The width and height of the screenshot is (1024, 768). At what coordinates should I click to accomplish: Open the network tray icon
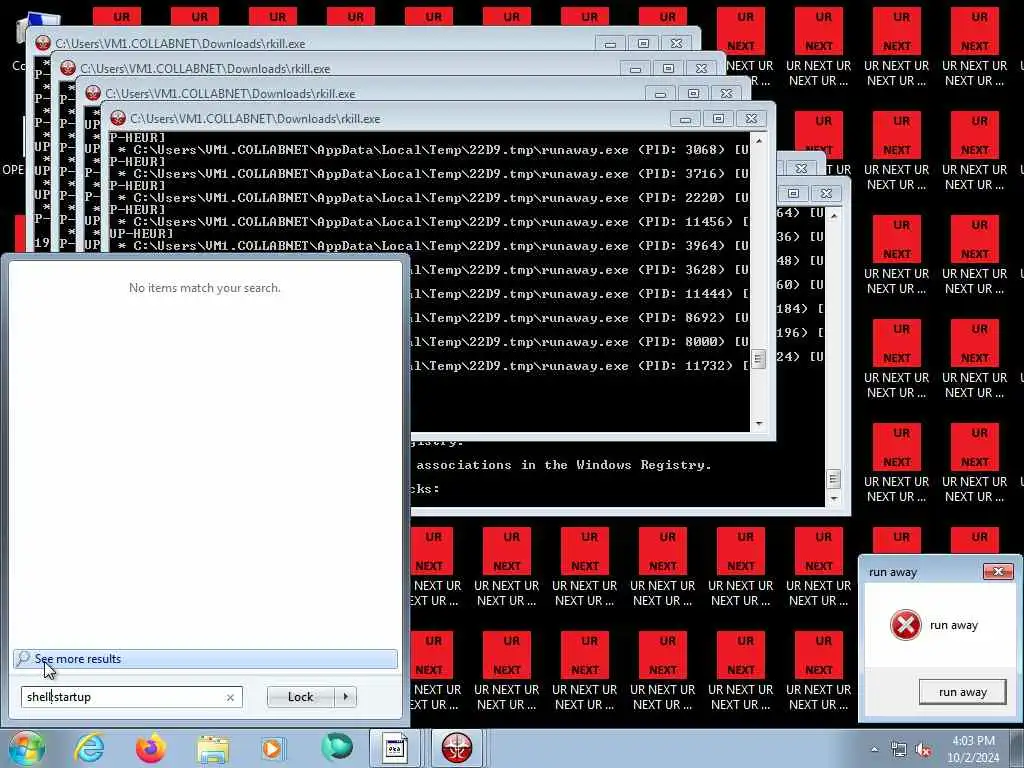899,750
